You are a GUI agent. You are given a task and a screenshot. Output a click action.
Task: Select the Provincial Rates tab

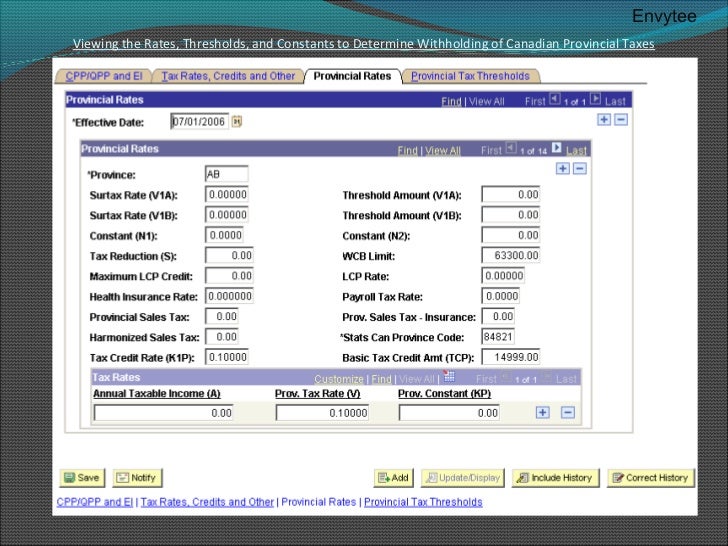click(x=352, y=76)
